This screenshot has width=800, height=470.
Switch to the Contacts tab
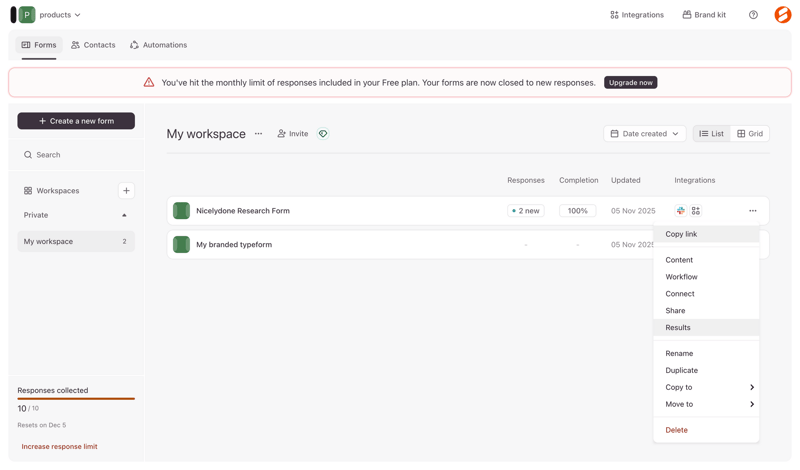(x=93, y=45)
